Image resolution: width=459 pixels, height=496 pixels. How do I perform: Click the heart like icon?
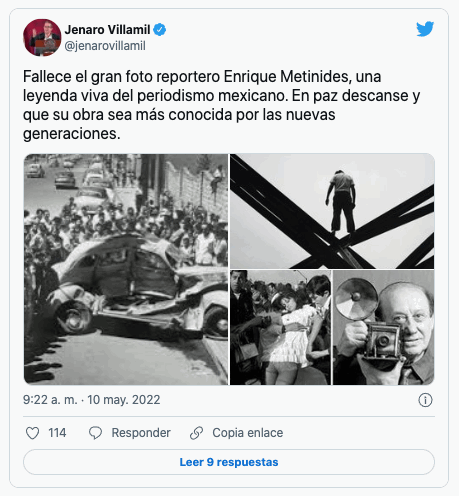(x=33, y=433)
